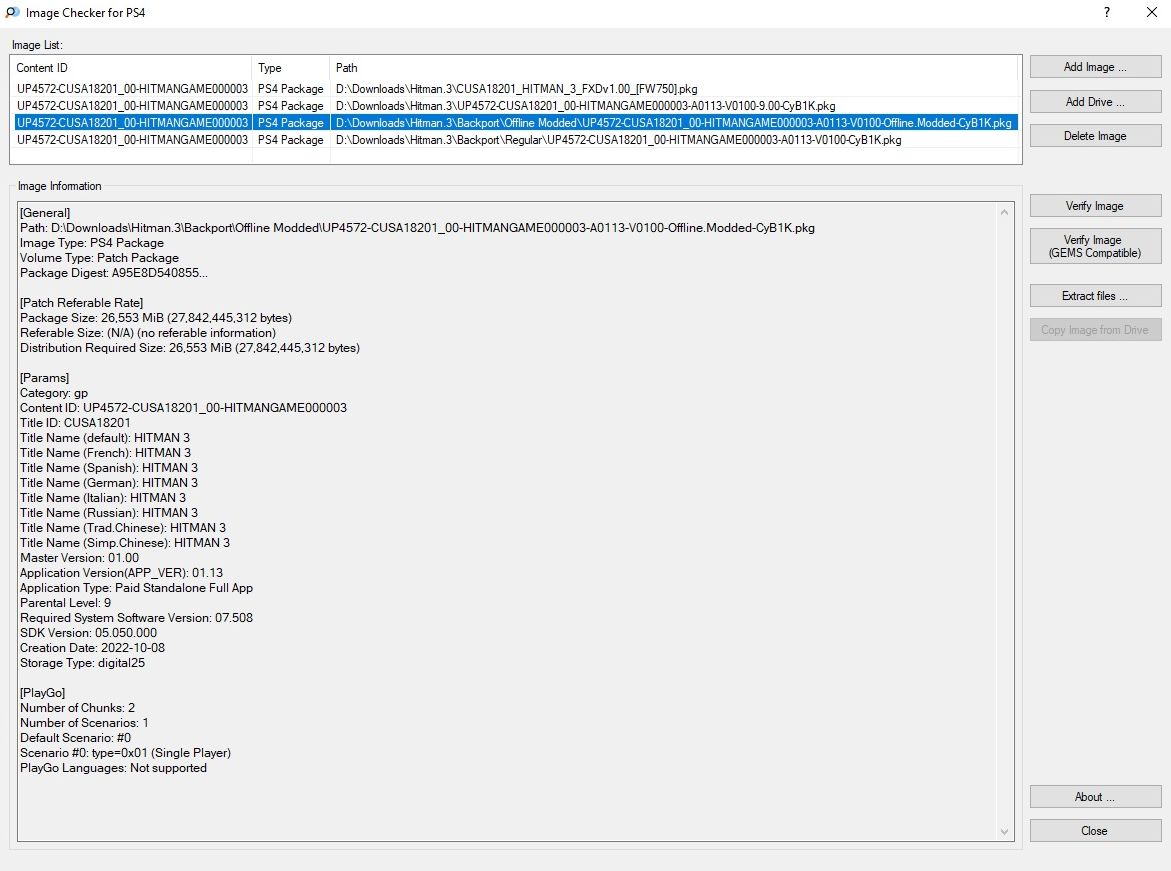Click the Verify Image button
This screenshot has width=1171, height=871.
click(1095, 206)
